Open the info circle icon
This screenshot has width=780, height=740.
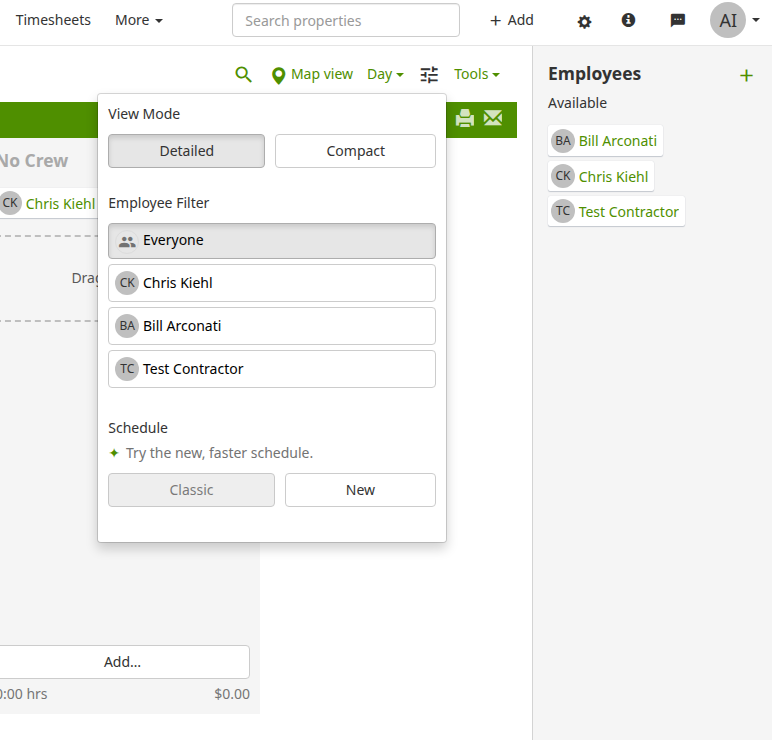(628, 20)
